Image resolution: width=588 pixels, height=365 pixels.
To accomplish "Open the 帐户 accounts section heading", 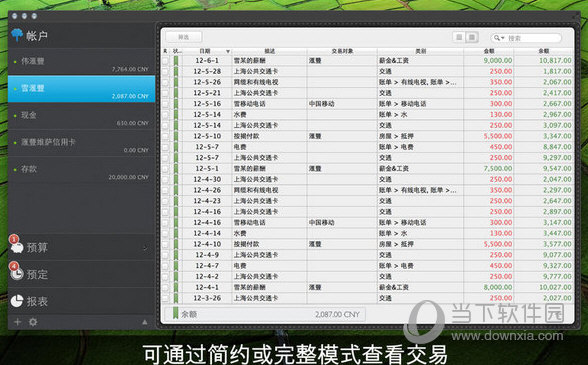I will pyautogui.click(x=37, y=36).
